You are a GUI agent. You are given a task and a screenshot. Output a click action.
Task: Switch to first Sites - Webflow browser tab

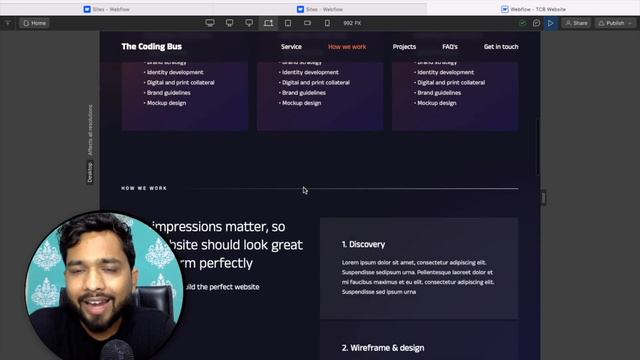coord(107,9)
